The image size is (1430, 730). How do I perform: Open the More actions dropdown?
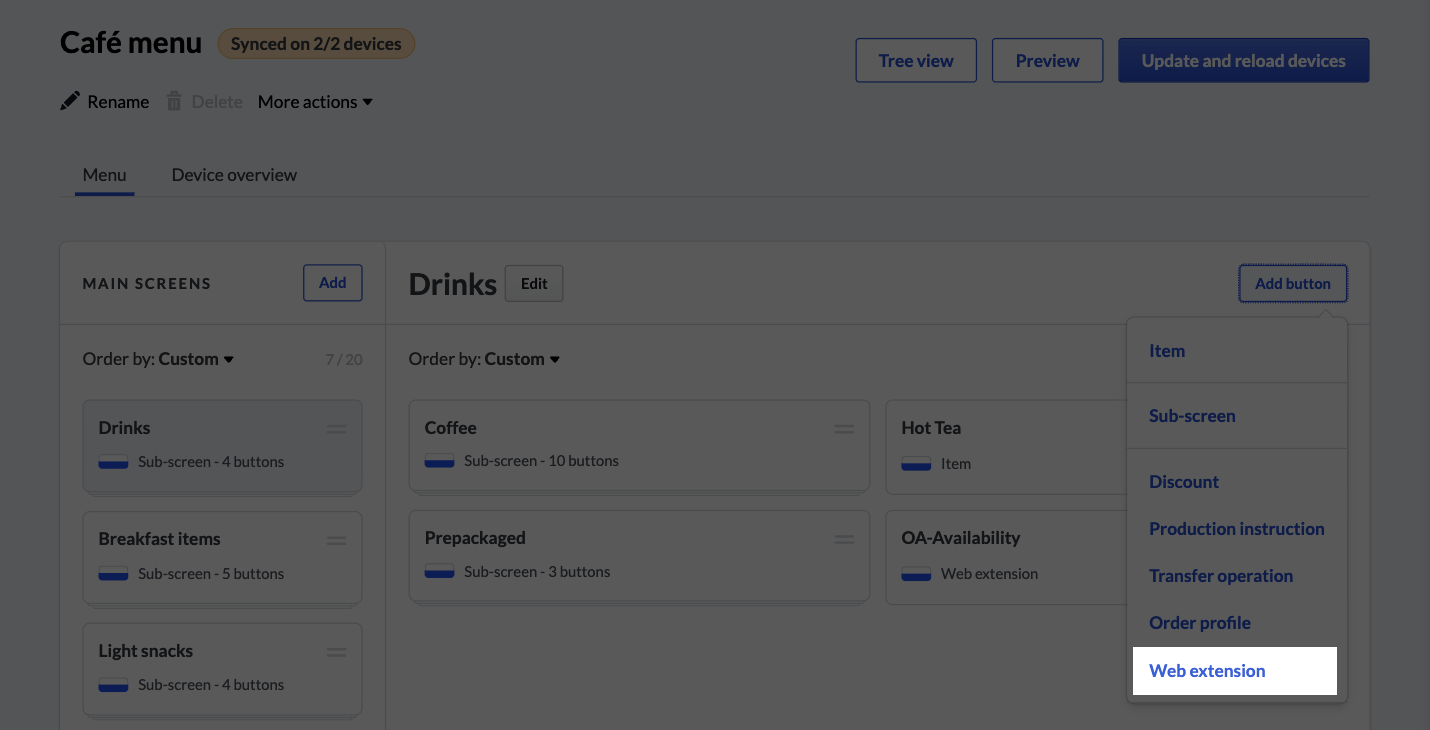(314, 101)
